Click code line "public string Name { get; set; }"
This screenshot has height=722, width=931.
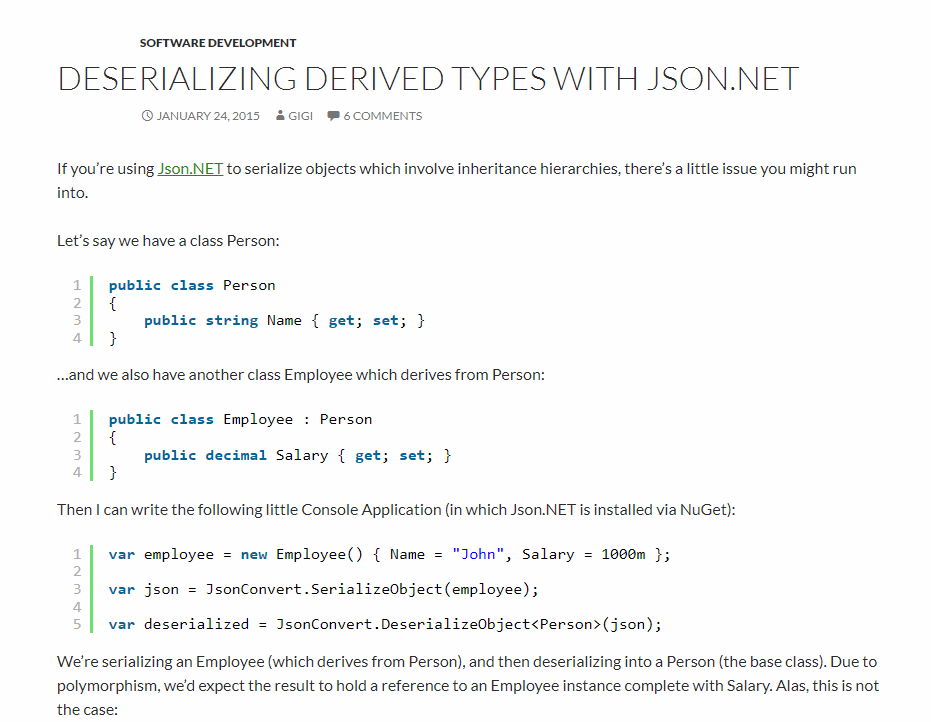coord(284,321)
